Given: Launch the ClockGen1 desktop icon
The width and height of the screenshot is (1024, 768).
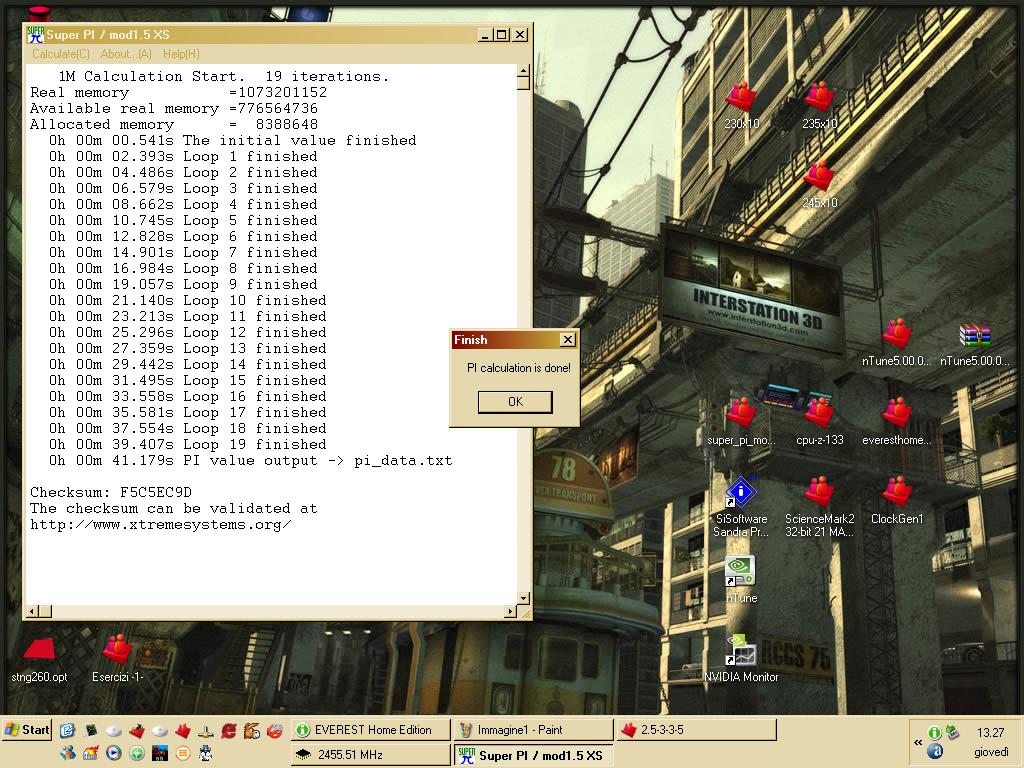Looking at the screenshot, I should coord(897,500).
